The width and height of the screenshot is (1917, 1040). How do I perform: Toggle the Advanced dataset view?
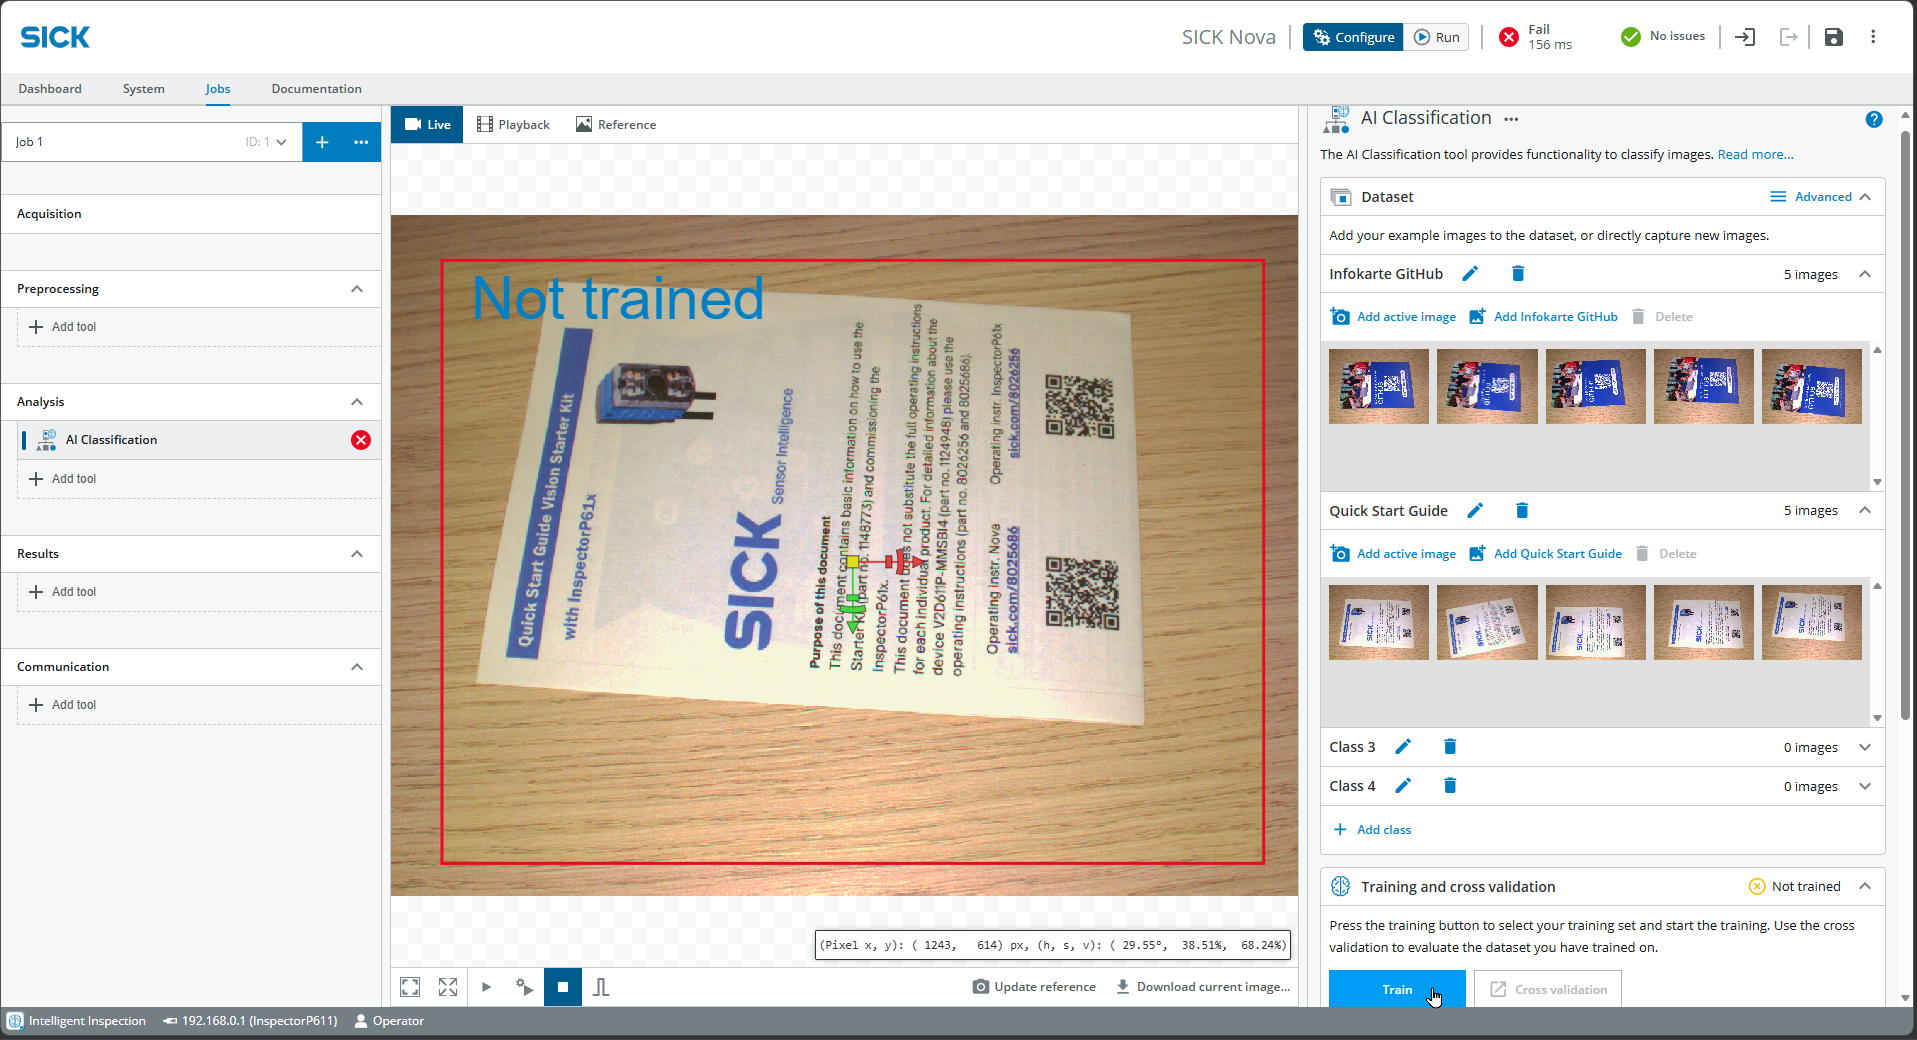pyautogui.click(x=1811, y=197)
